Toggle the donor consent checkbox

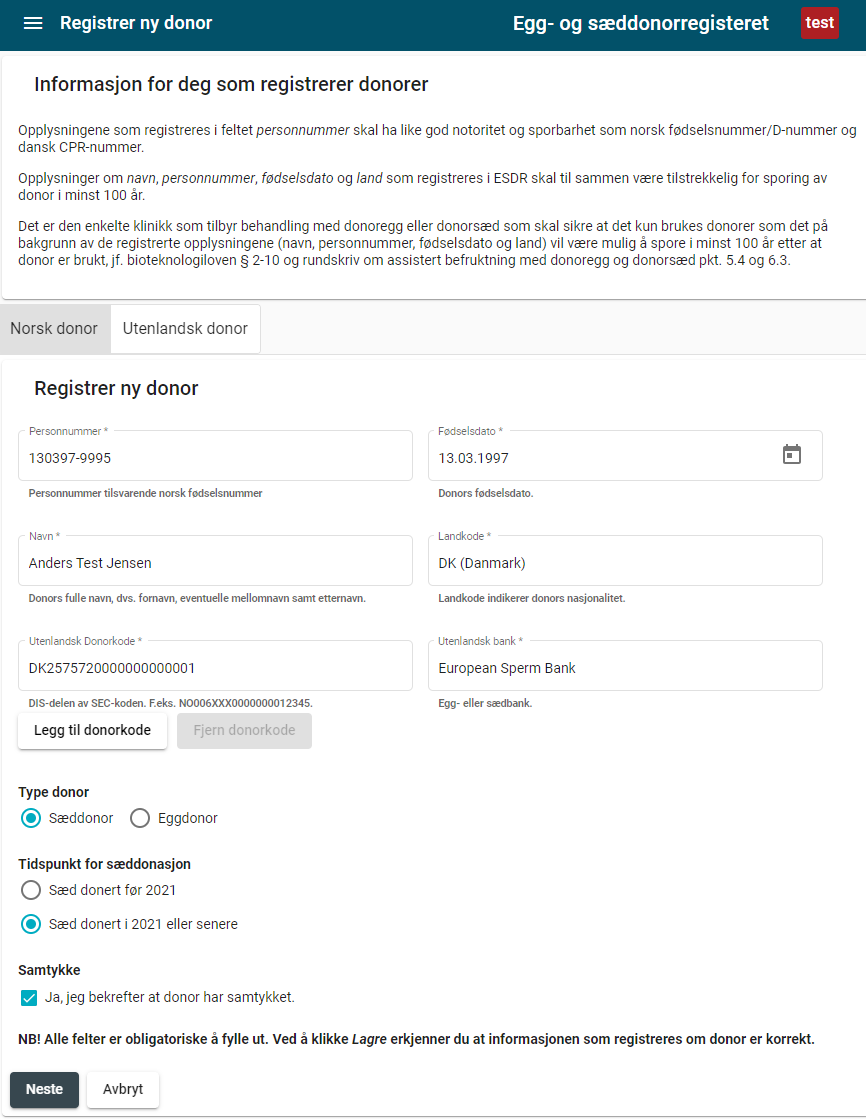click(29, 997)
